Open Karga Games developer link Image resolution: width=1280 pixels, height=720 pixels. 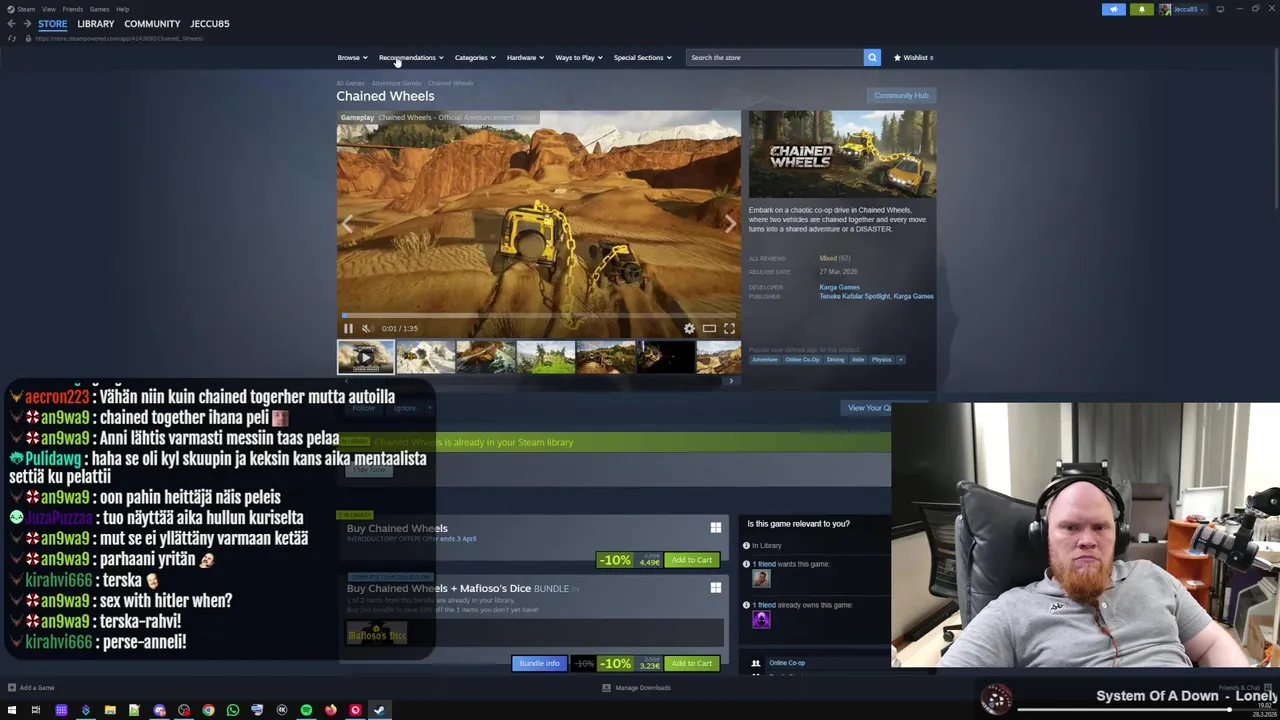click(839, 287)
